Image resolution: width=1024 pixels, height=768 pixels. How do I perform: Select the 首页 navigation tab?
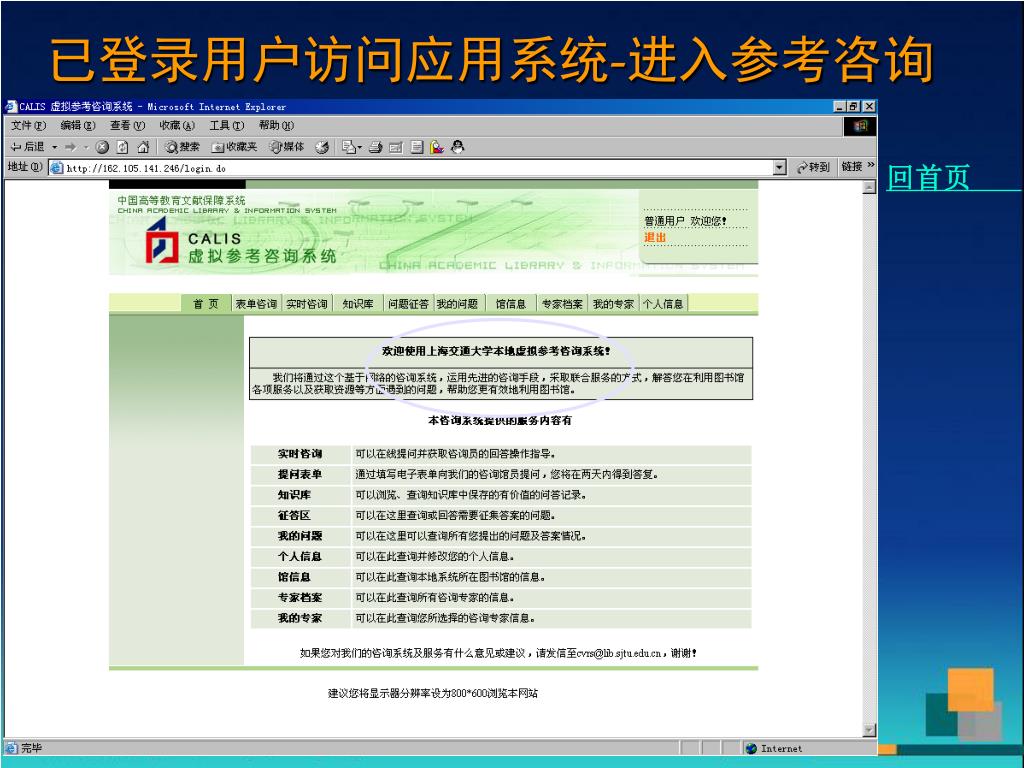tap(206, 304)
